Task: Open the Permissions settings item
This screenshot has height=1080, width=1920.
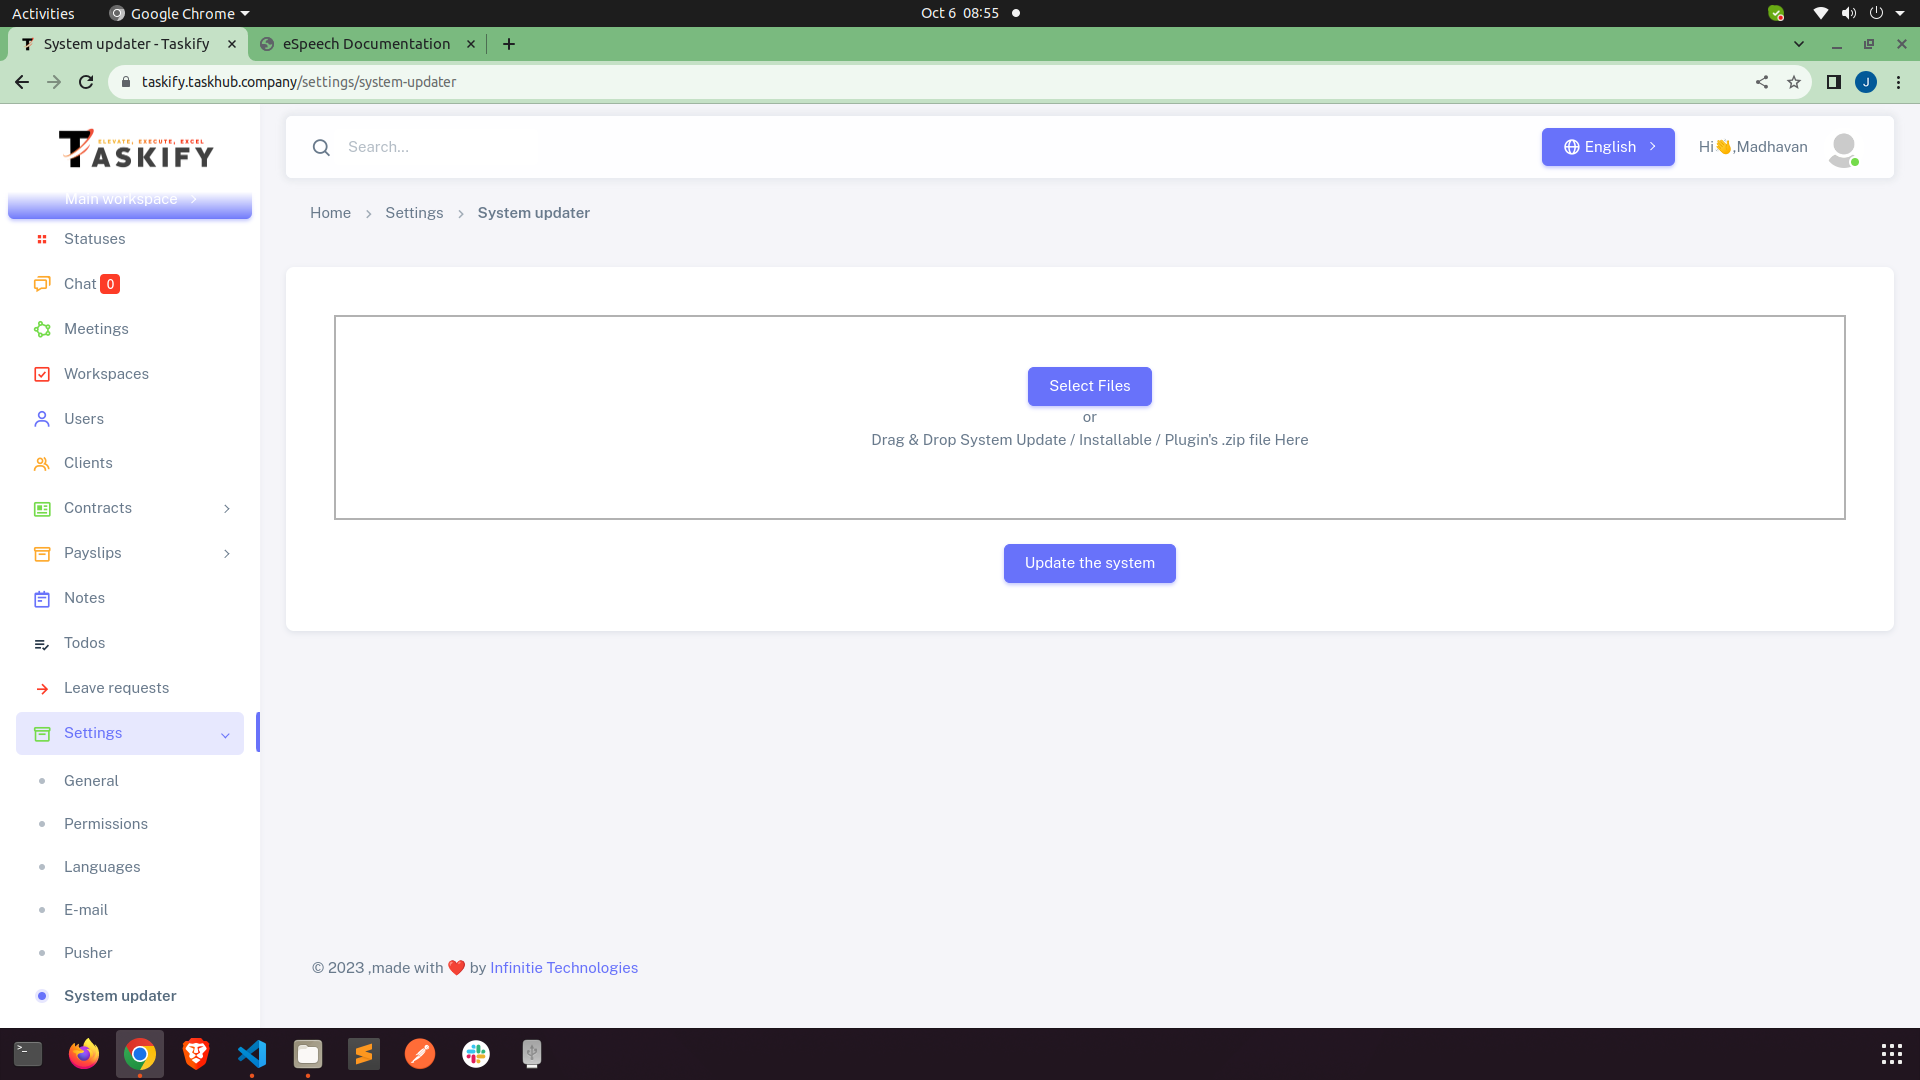Action: click(105, 824)
